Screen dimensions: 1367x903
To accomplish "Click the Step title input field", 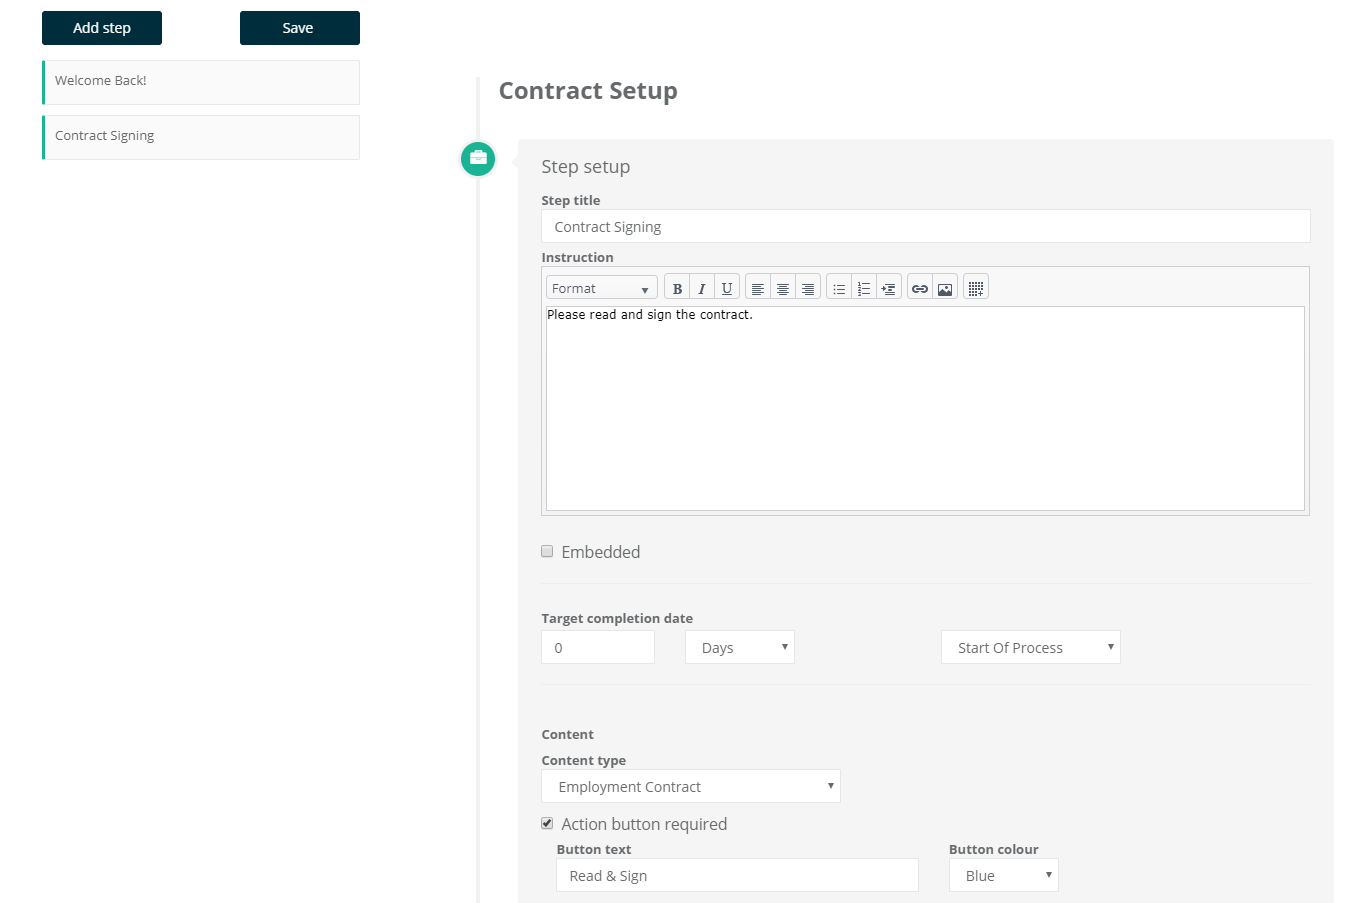I will 926,226.
